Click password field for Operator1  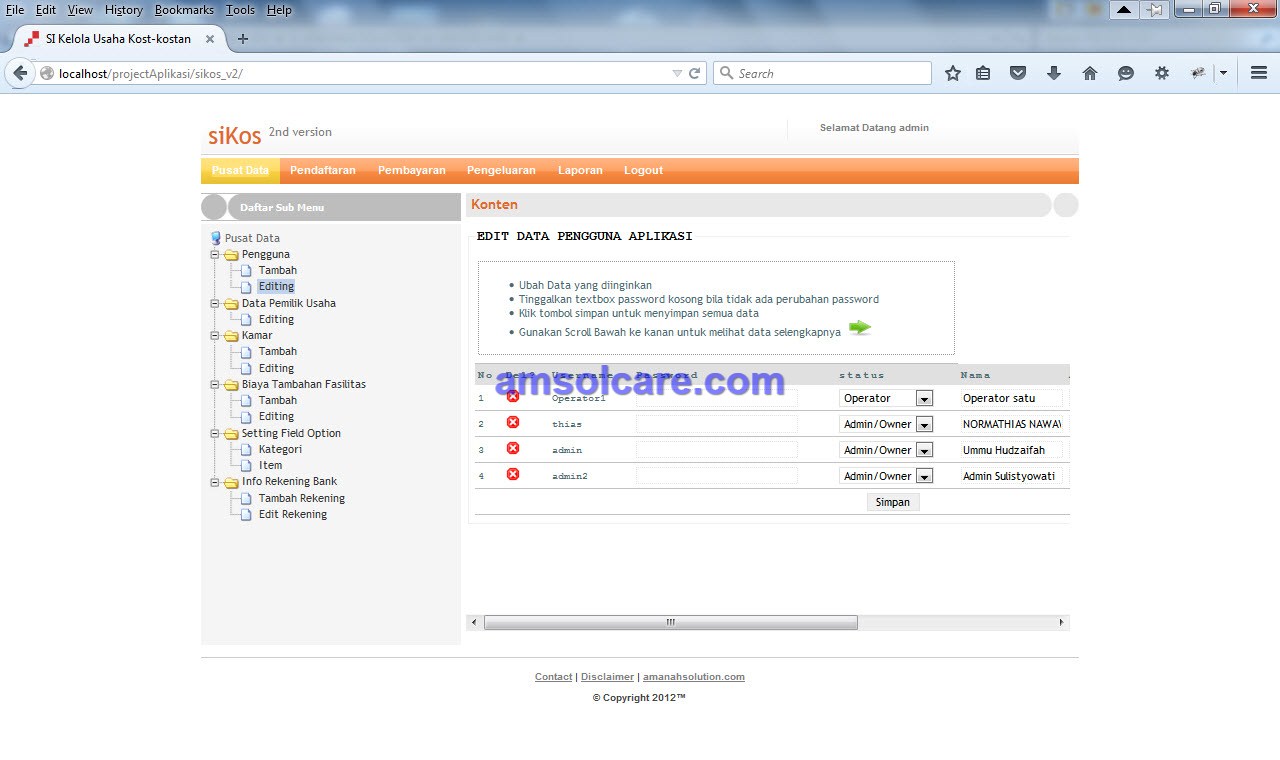[x=717, y=398]
